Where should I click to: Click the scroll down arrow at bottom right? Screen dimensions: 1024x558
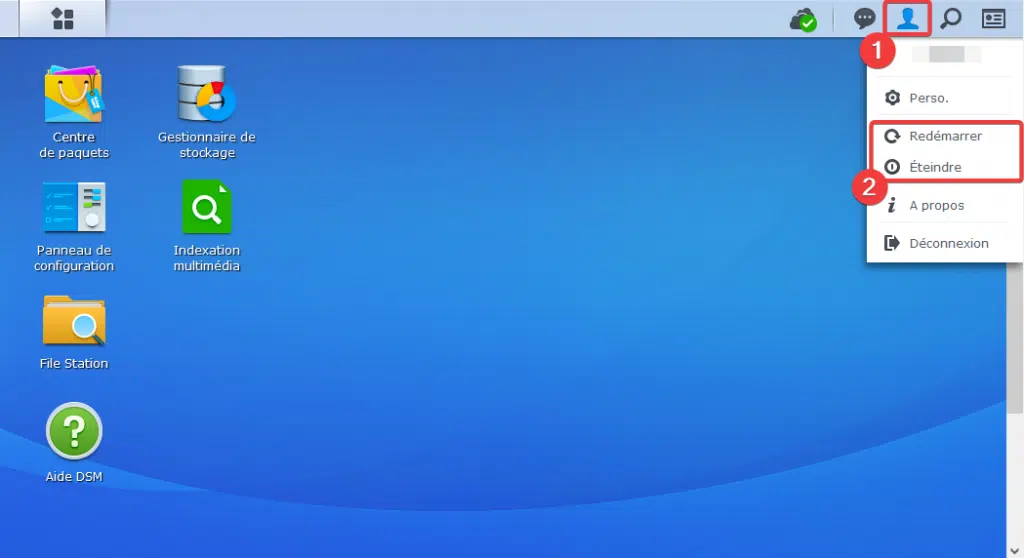point(1014,551)
